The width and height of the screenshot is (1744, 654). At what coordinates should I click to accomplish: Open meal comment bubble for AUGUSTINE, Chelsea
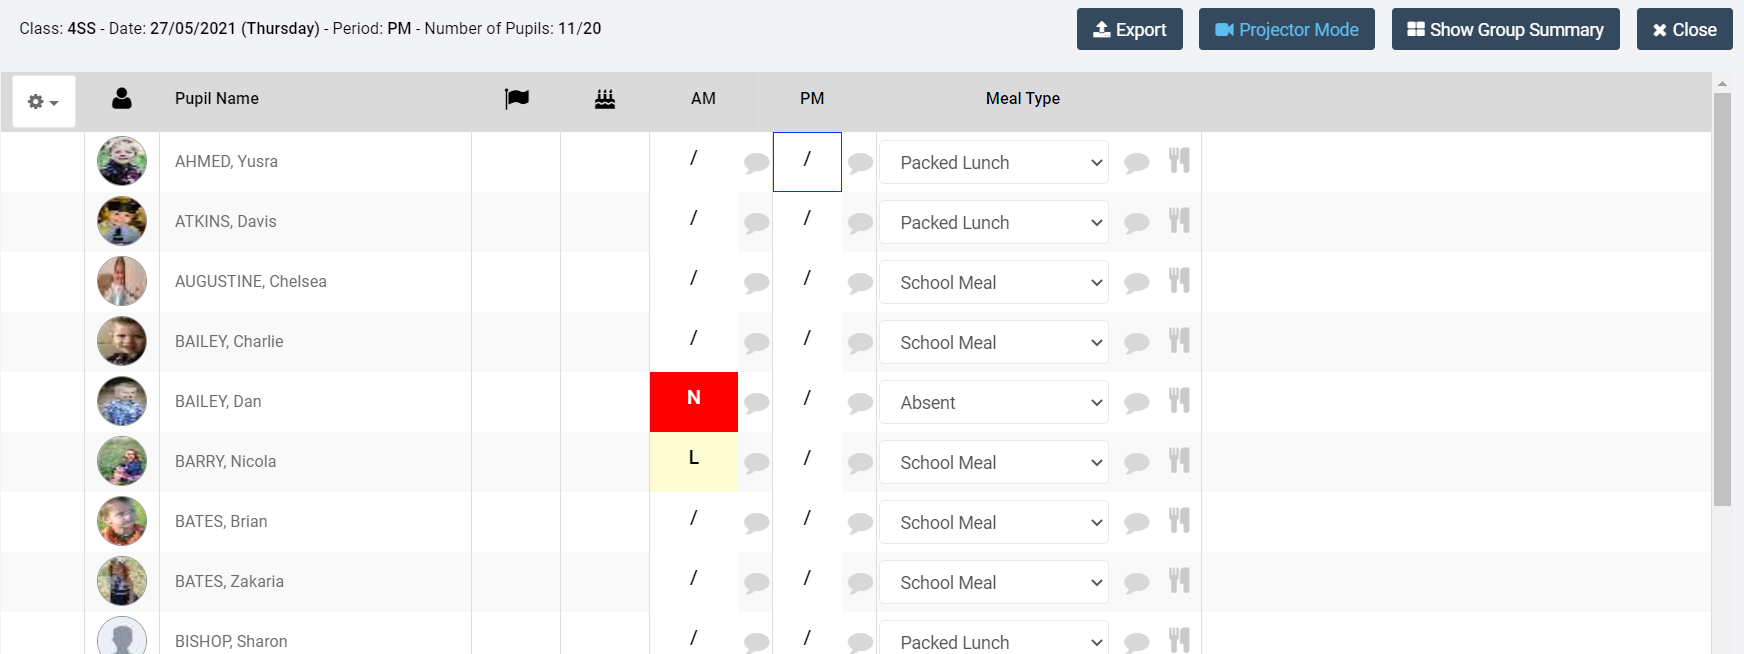1136,283
